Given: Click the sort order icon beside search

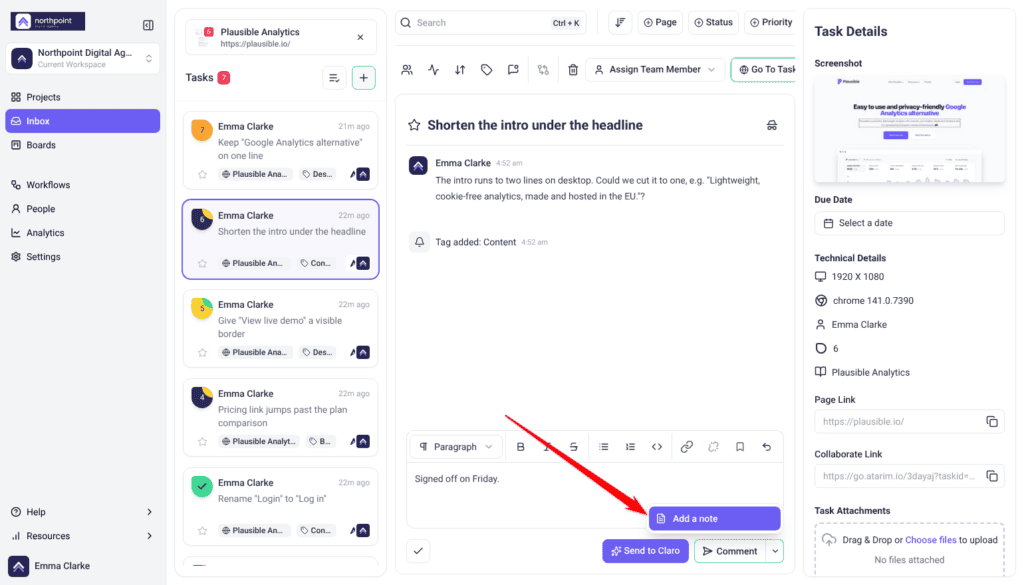Looking at the screenshot, I should point(620,22).
